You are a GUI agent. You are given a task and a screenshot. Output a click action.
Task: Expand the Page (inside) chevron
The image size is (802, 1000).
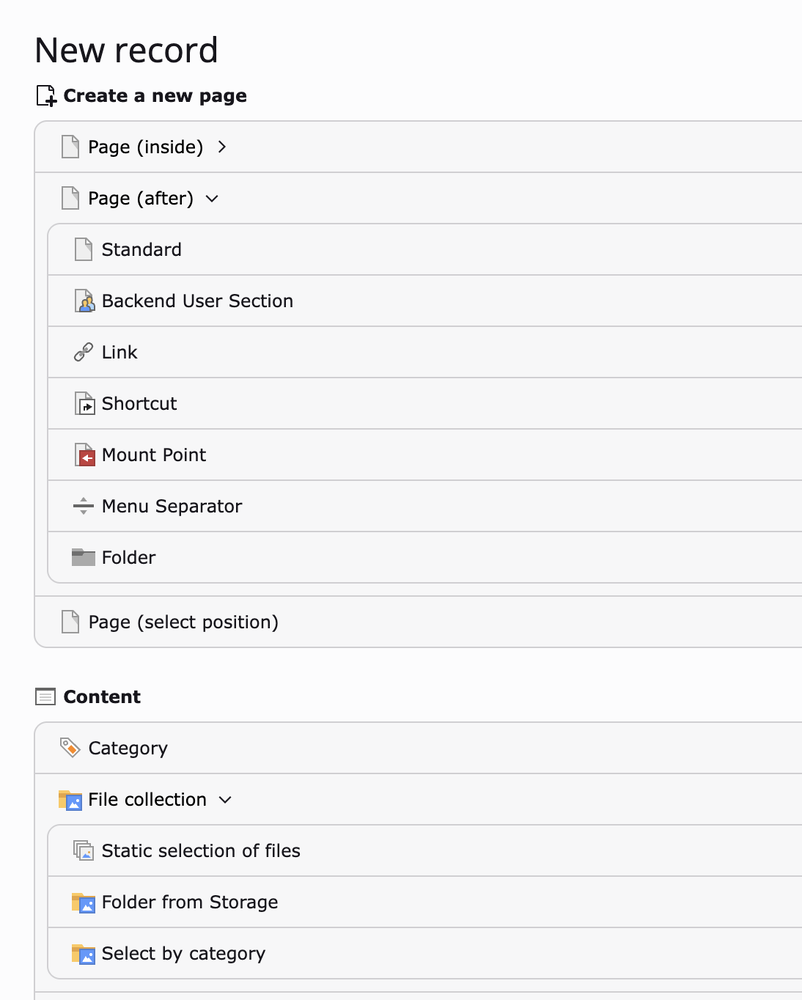[x=222, y=147]
